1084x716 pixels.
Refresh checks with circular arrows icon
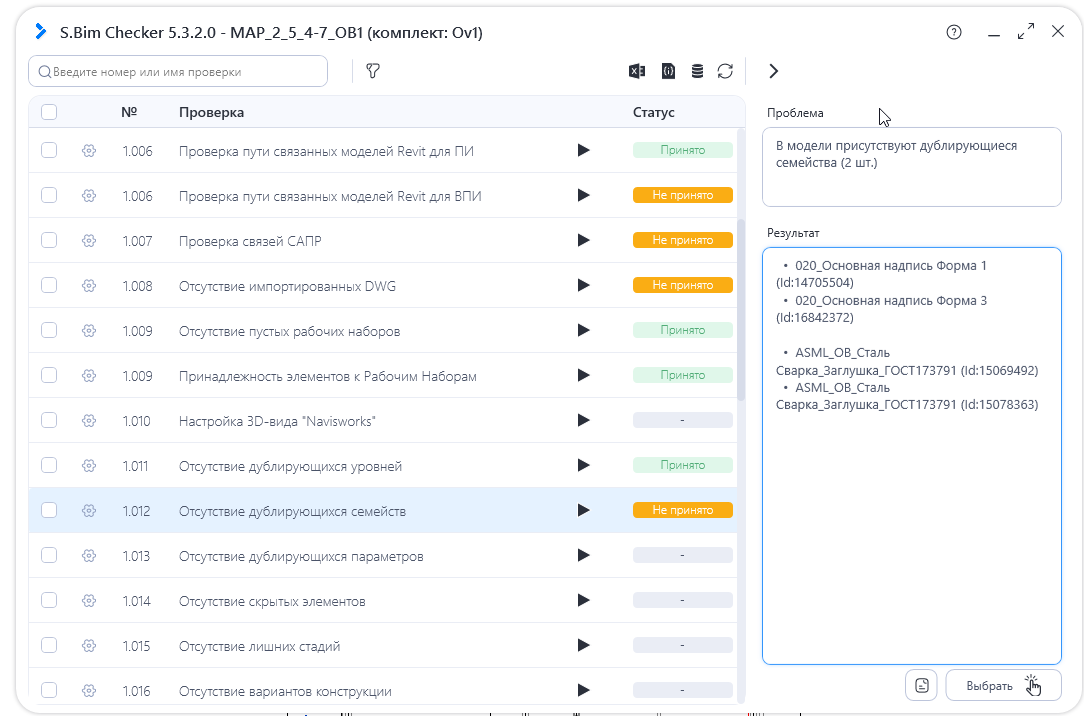point(725,71)
